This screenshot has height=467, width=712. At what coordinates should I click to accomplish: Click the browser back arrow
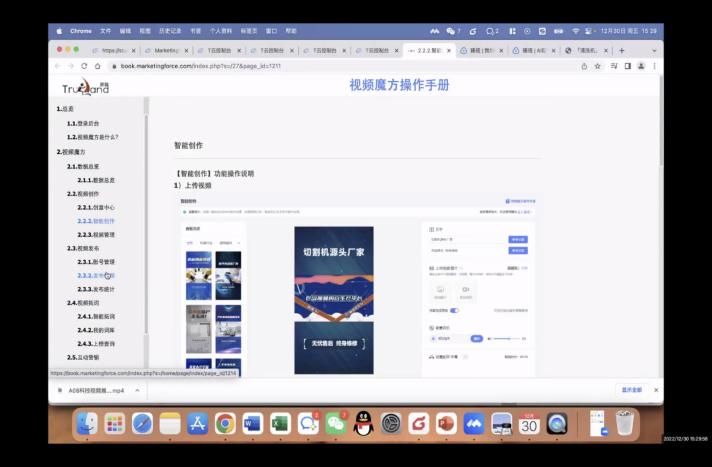pos(57,66)
